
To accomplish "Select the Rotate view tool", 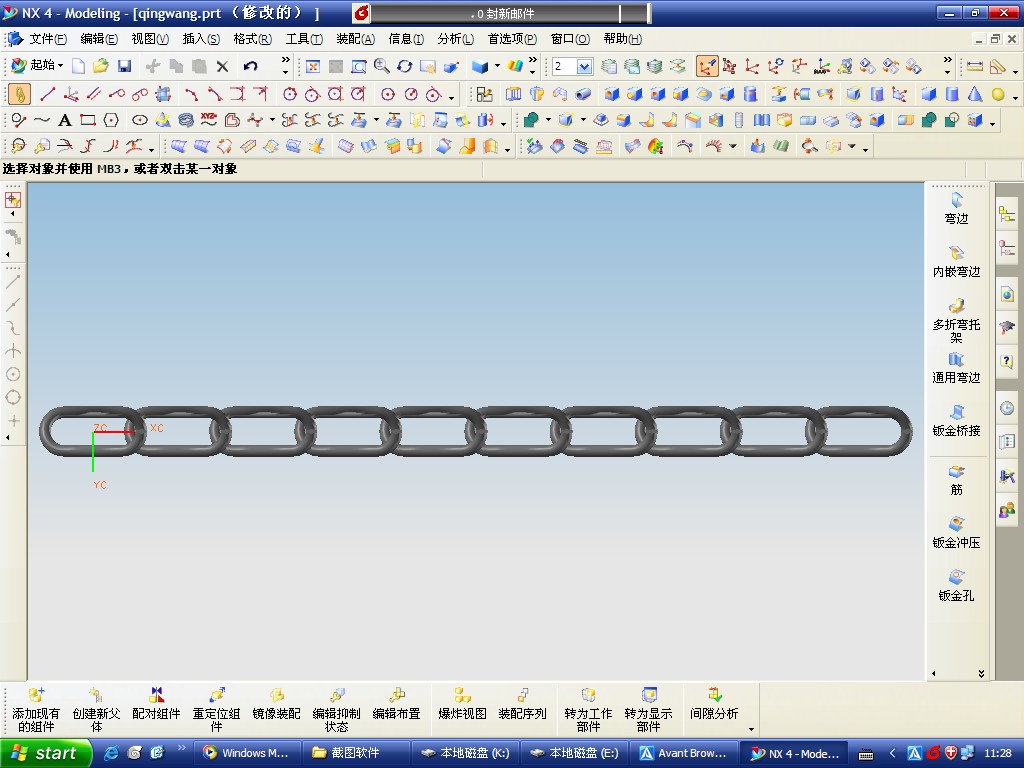I will [404, 66].
